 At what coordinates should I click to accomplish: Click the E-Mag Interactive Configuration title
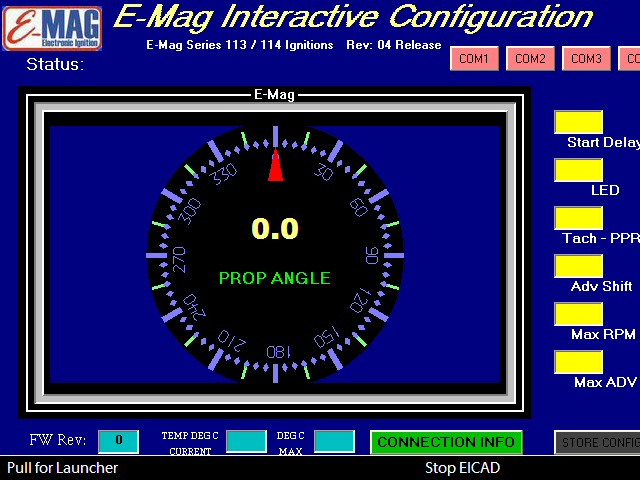click(x=353, y=17)
